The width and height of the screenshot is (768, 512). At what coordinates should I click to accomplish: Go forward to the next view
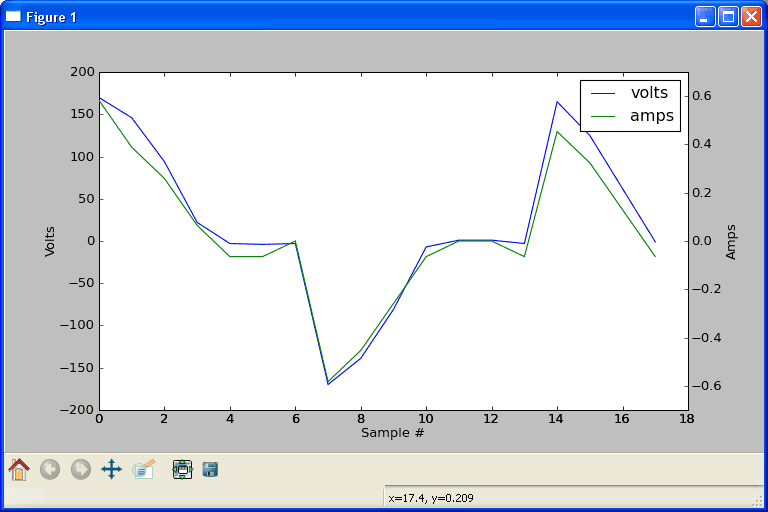pos(81,469)
